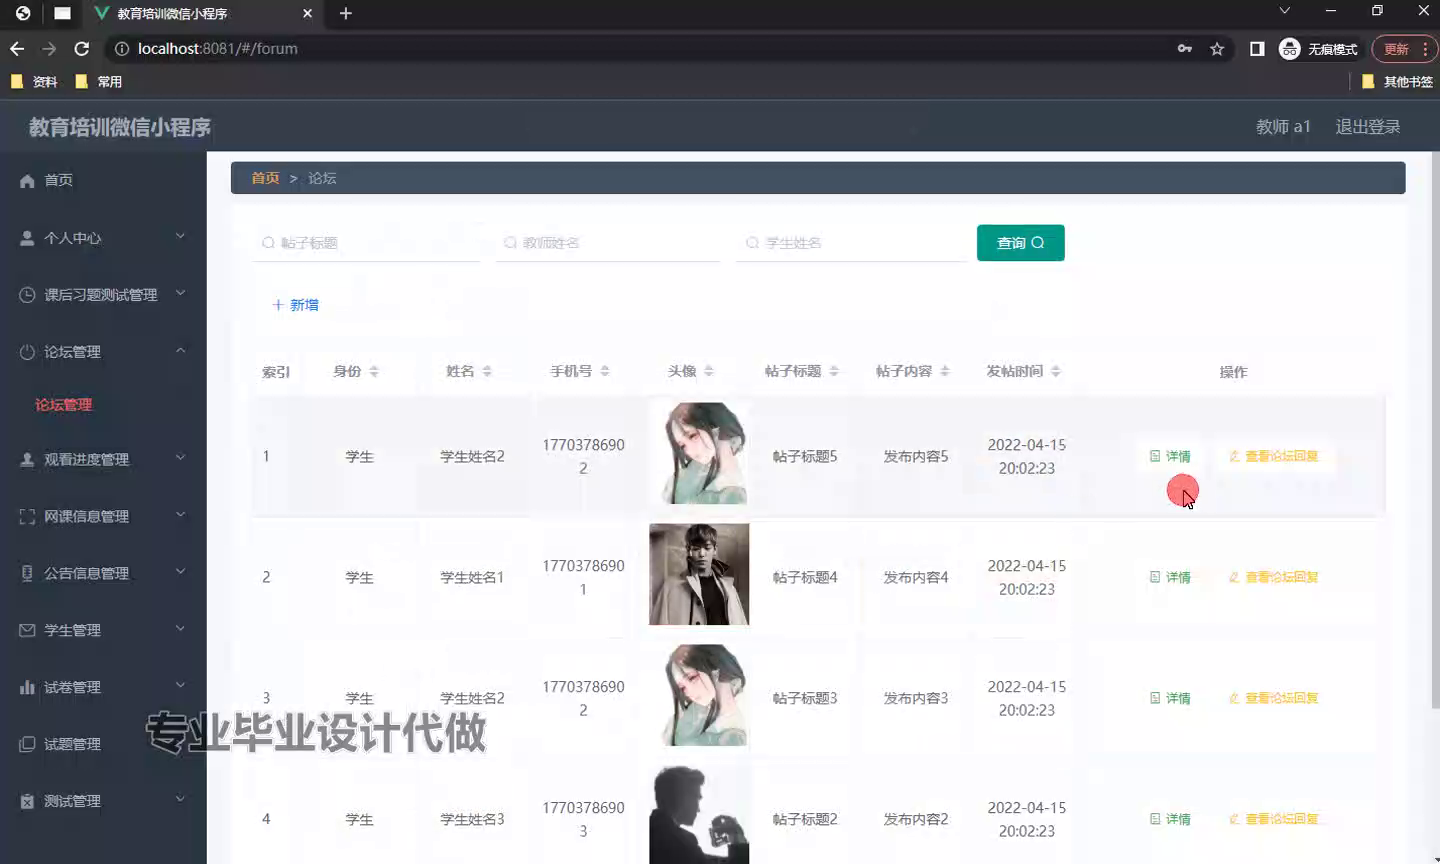Expand the 公告信息管理 chevron
The image size is (1440, 864).
[x=180, y=571]
